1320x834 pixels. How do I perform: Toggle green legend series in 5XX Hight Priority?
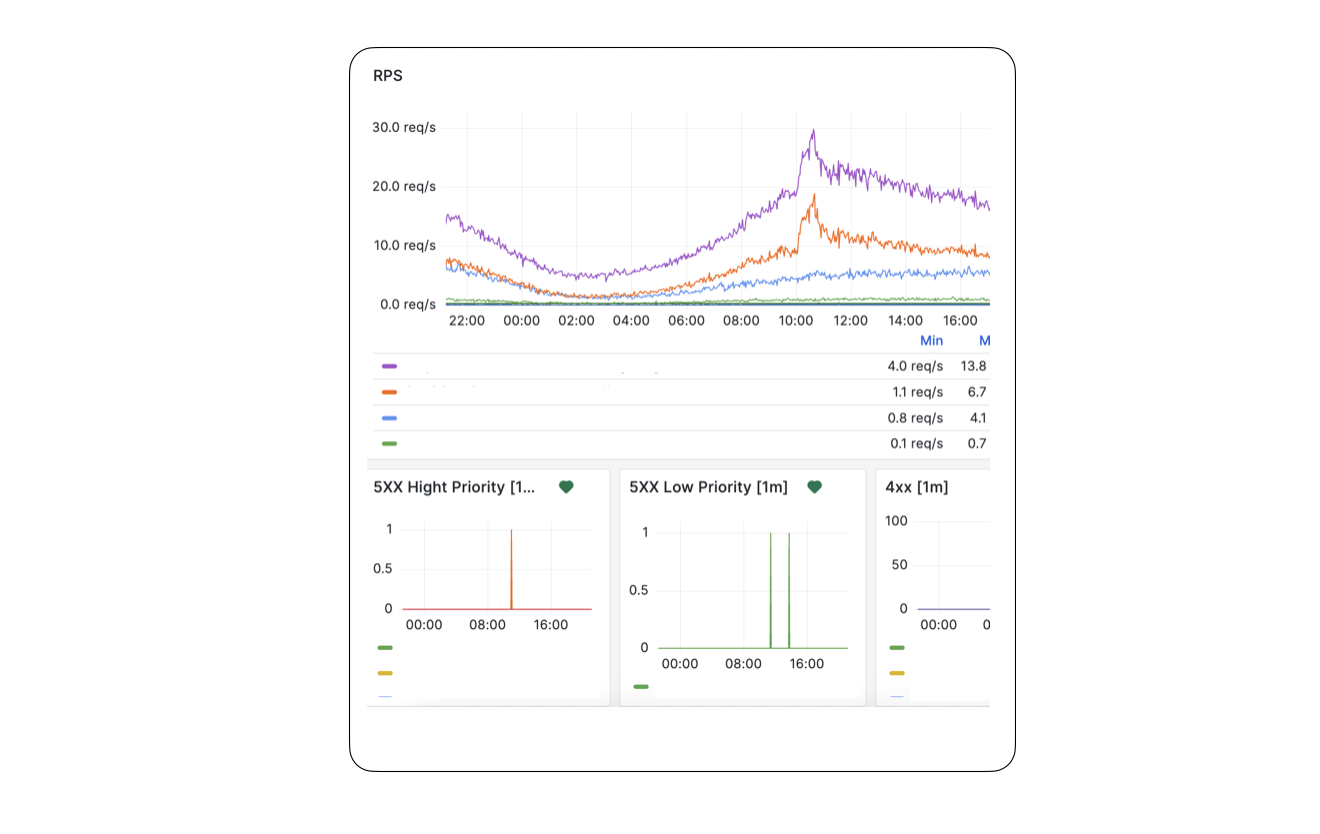pyautogui.click(x=385, y=648)
